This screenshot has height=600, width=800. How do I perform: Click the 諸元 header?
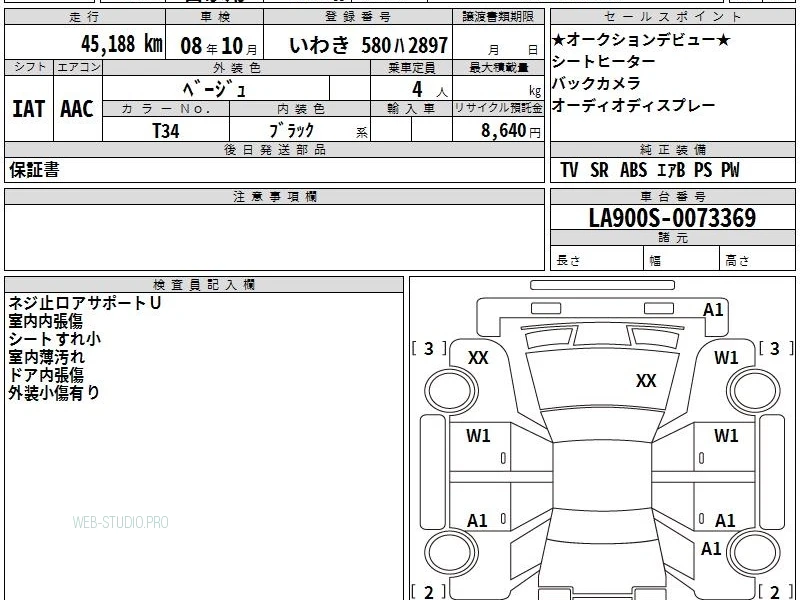pos(672,238)
